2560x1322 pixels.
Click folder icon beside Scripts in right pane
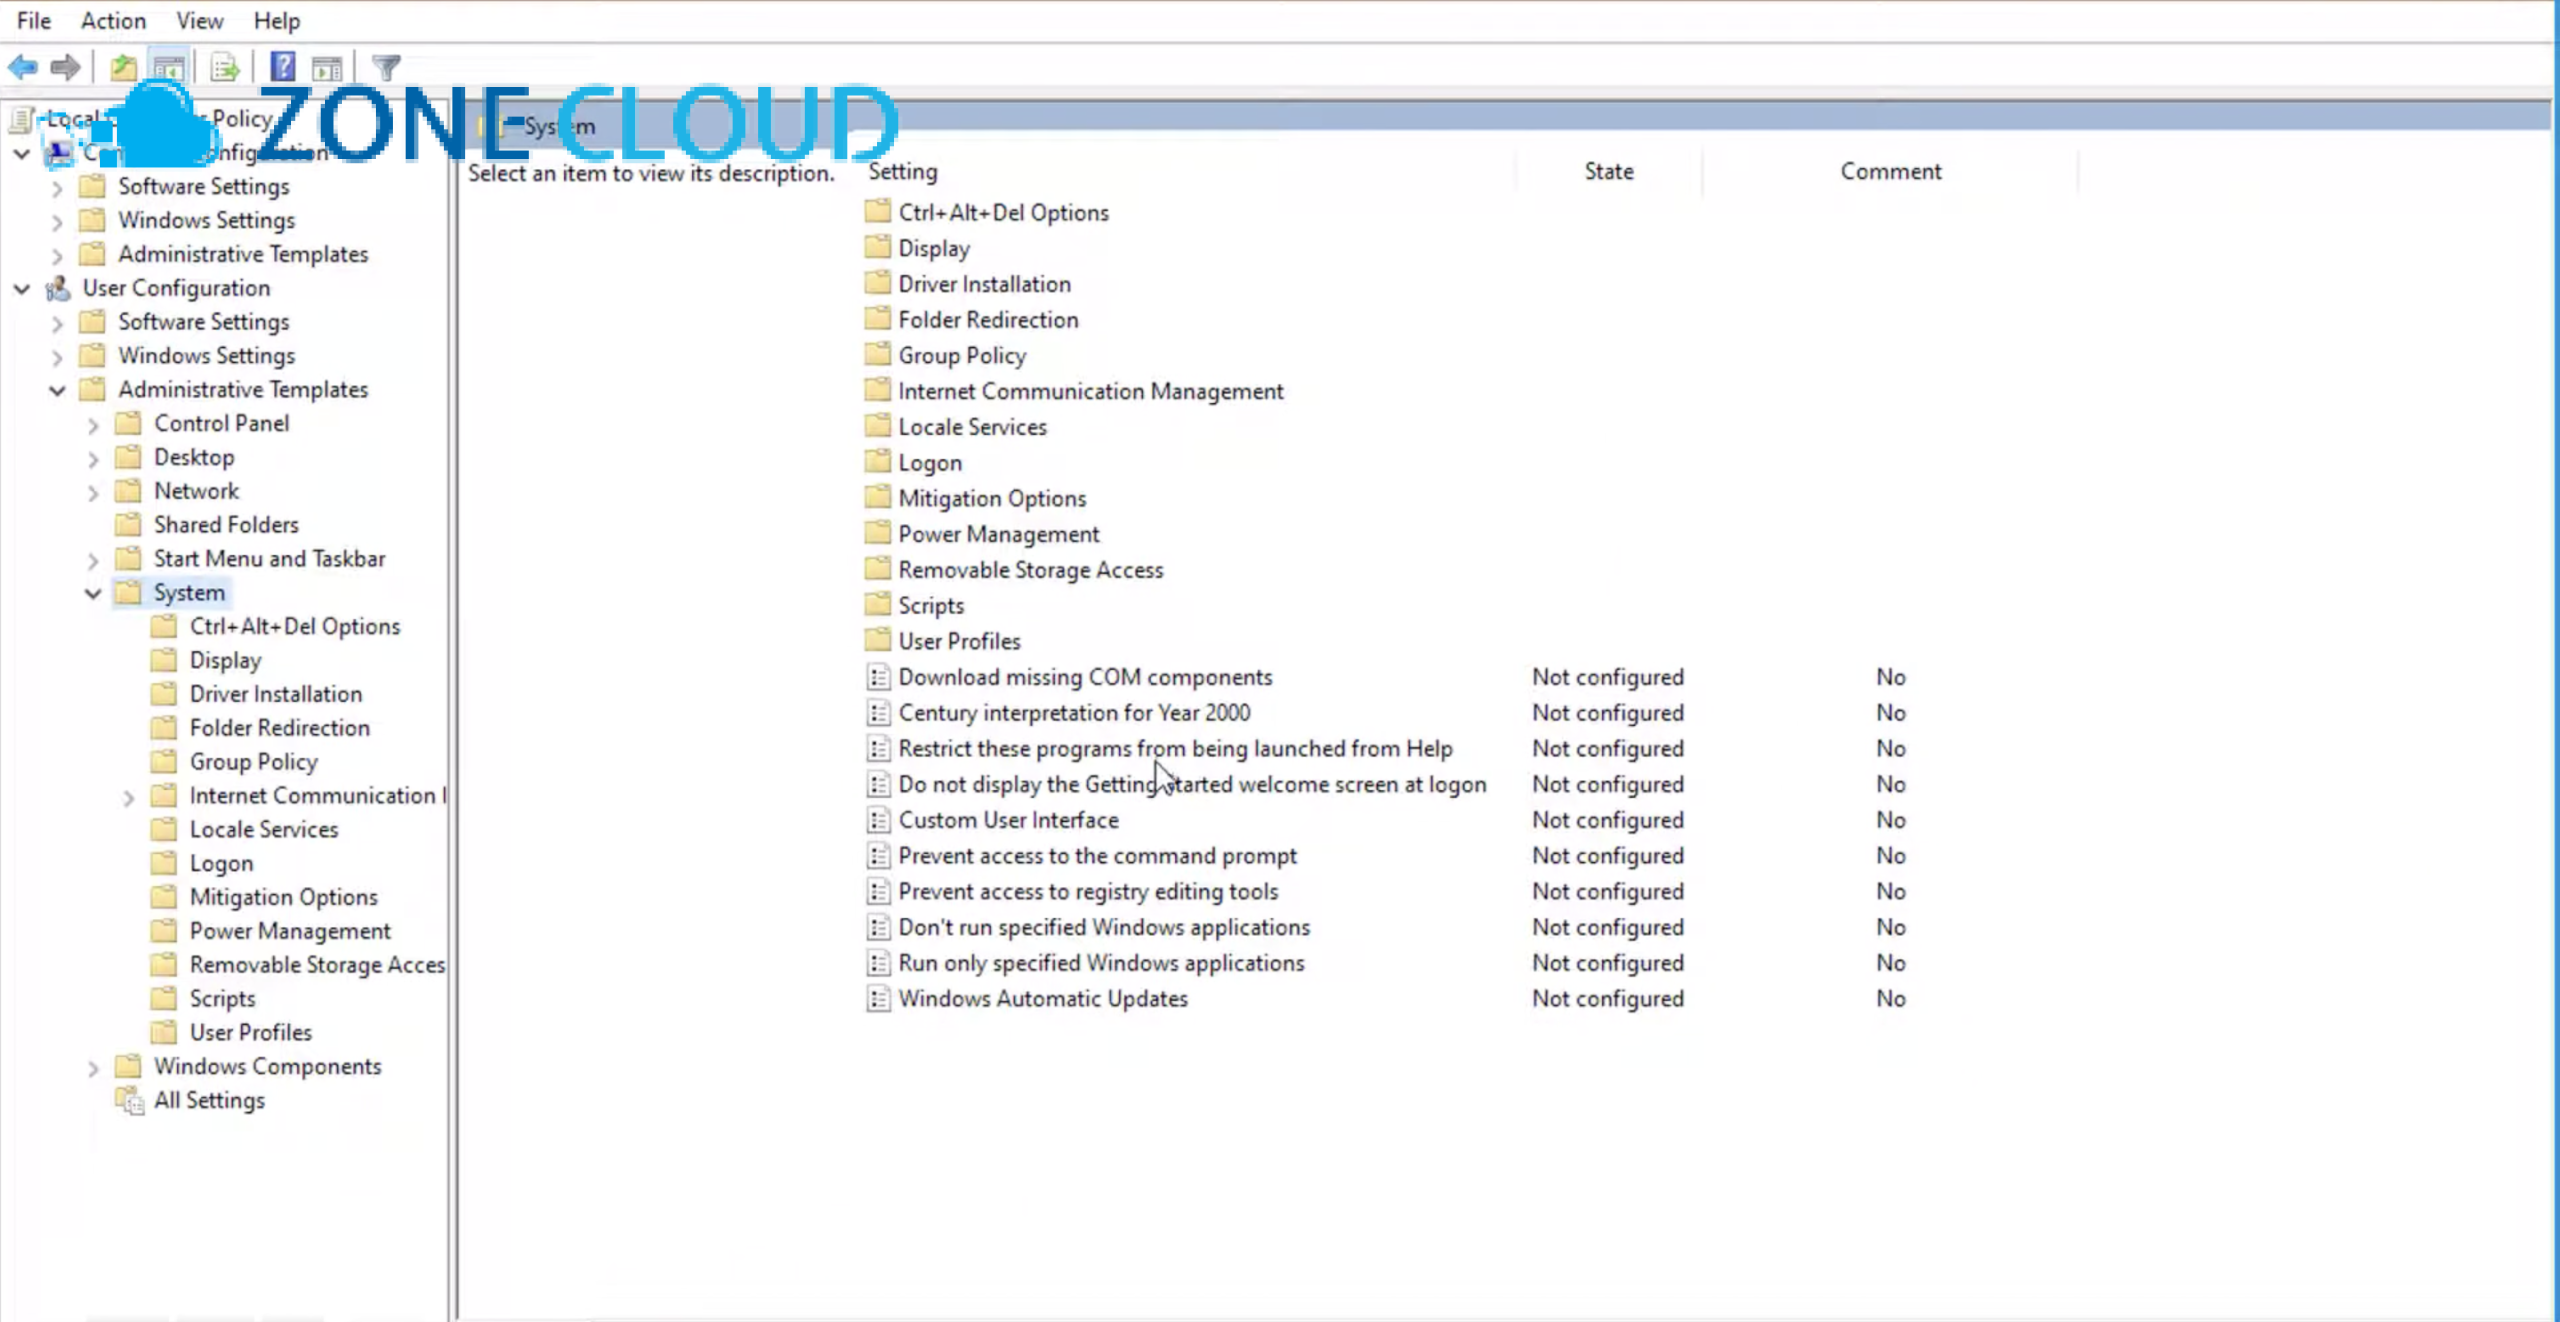(877, 604)
